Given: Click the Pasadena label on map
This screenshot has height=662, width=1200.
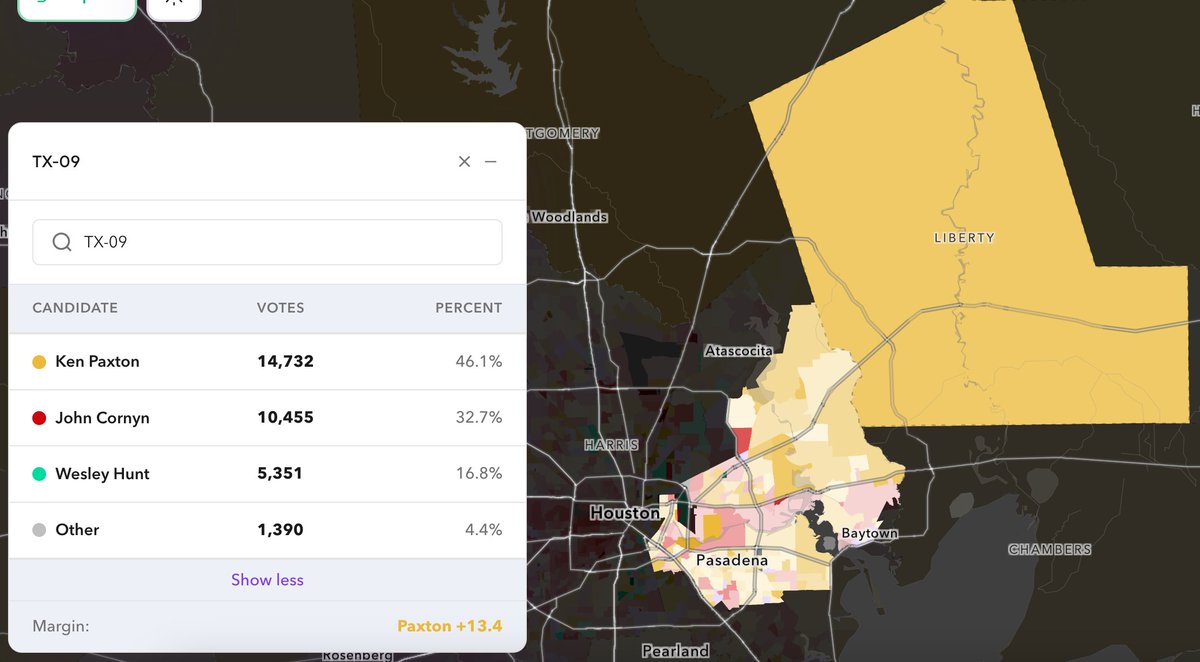Looking at the screenshot, I should (732, 560).
